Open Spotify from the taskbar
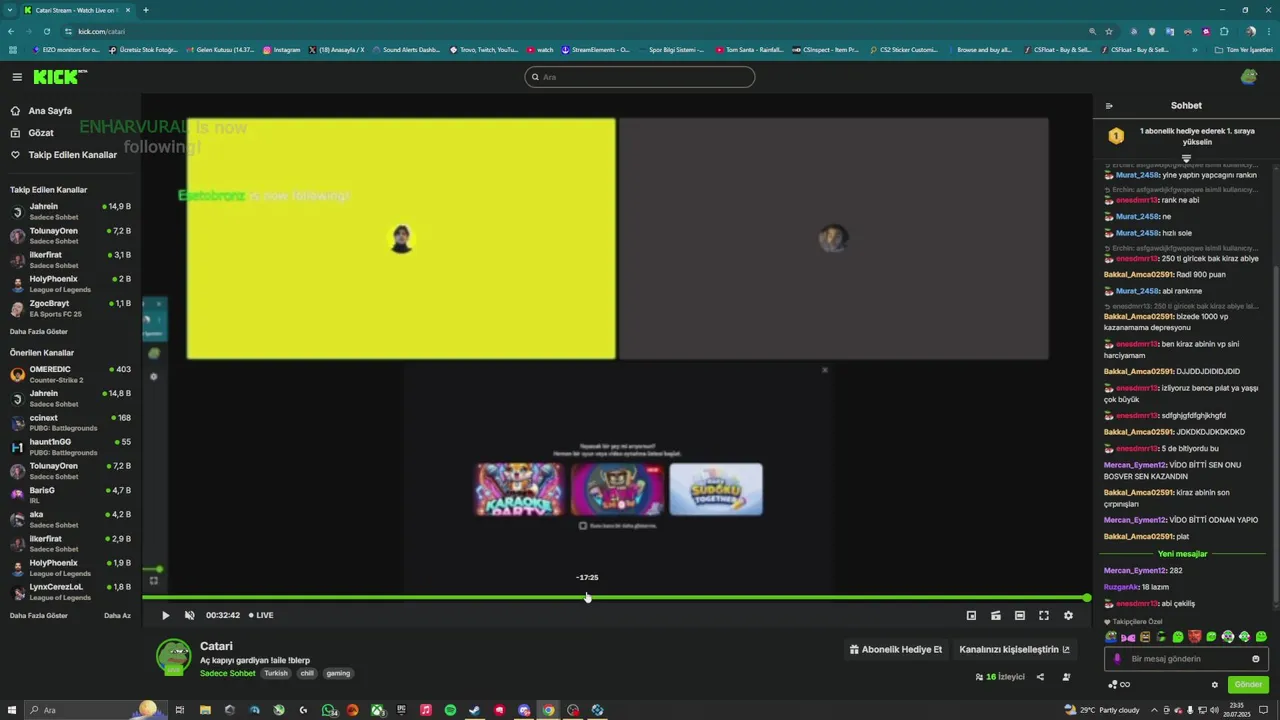 click(450, 710)
